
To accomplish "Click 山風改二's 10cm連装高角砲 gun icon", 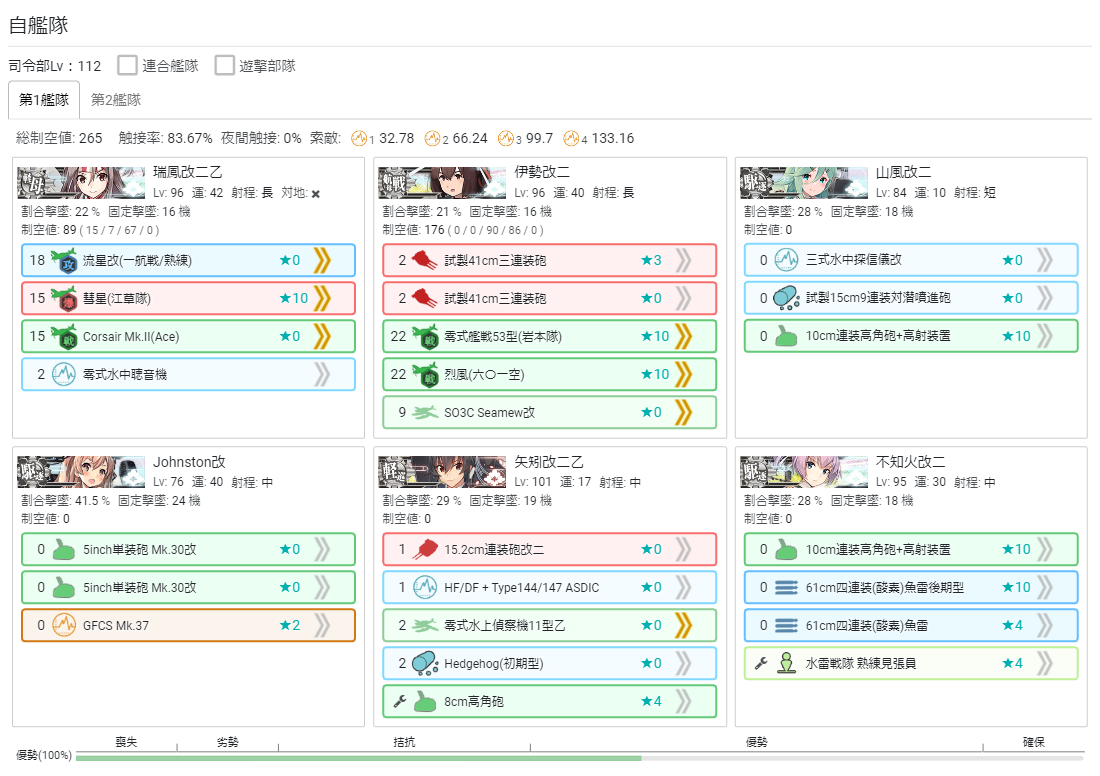I will pos(786,336).
